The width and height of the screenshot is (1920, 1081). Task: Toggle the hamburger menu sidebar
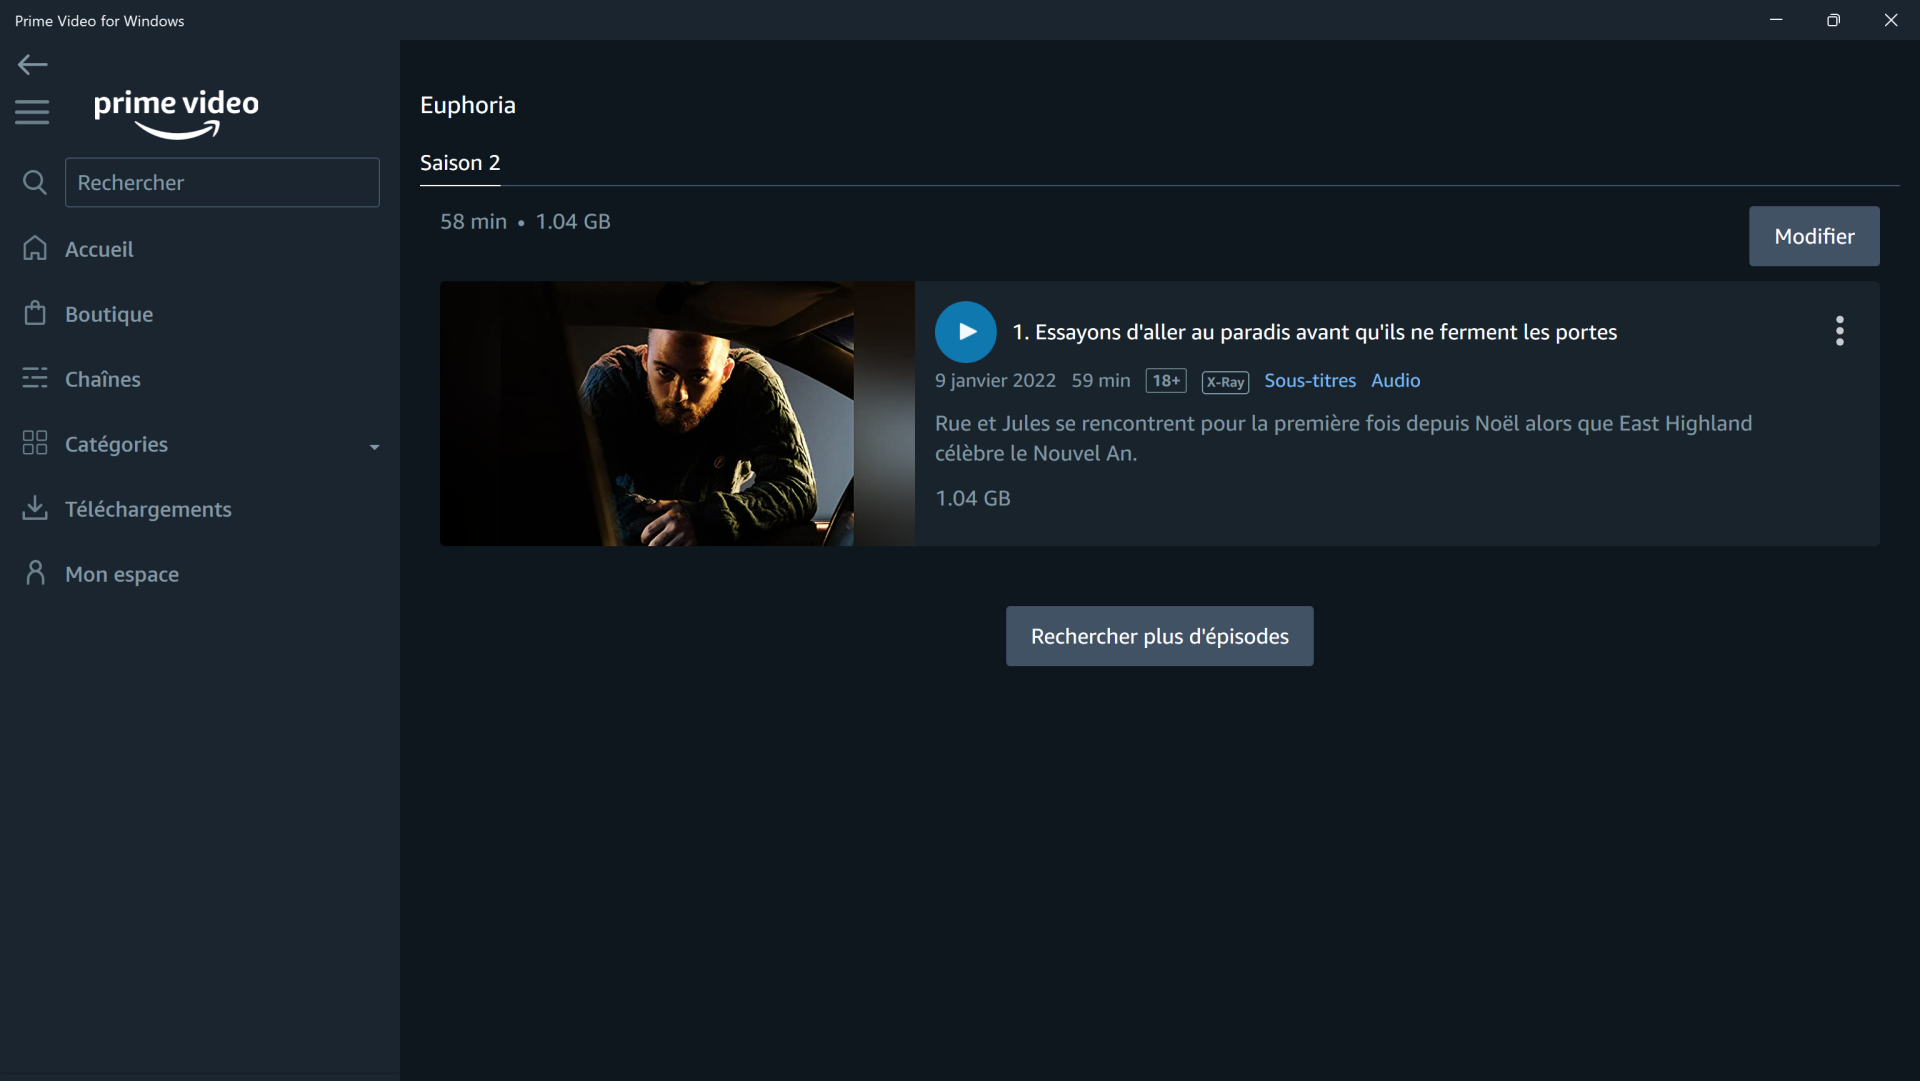pos(32,112)
